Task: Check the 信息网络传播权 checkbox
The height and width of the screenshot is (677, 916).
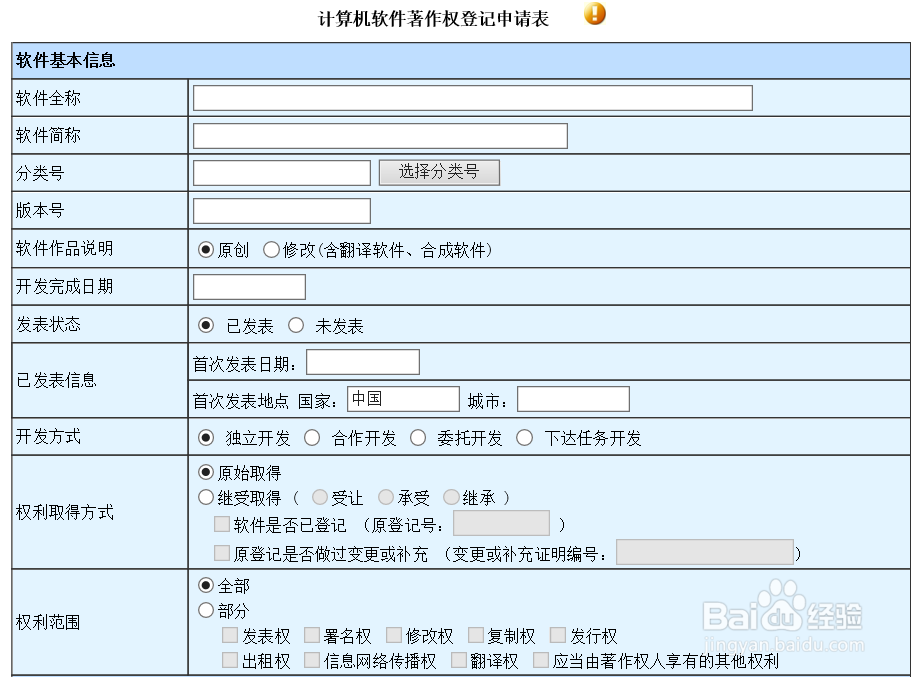Action: [x=312, y=660]
